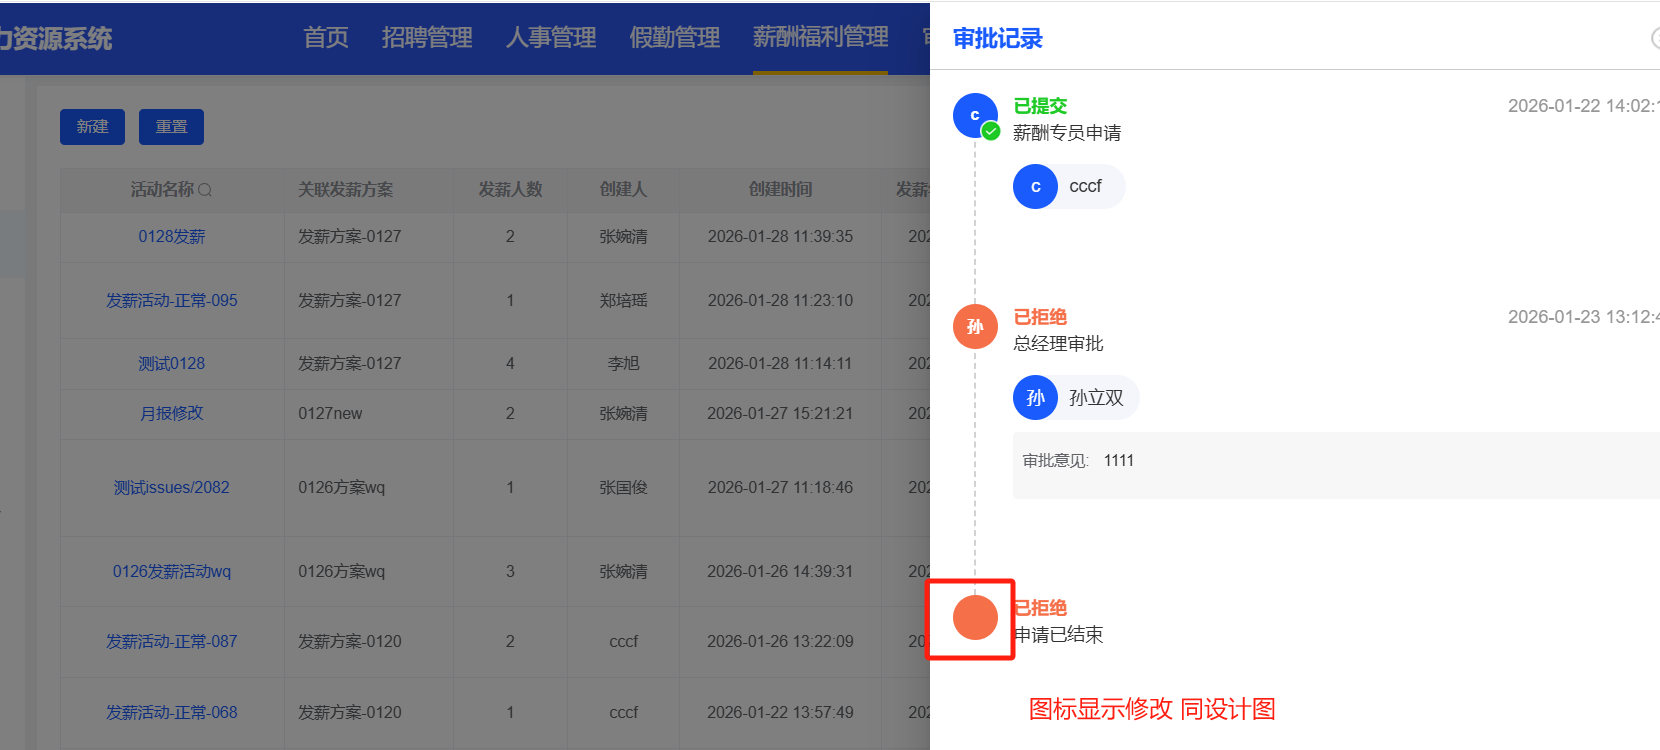Click the 2026-01-22 submission timestamp in drawer

[1584, 106]
